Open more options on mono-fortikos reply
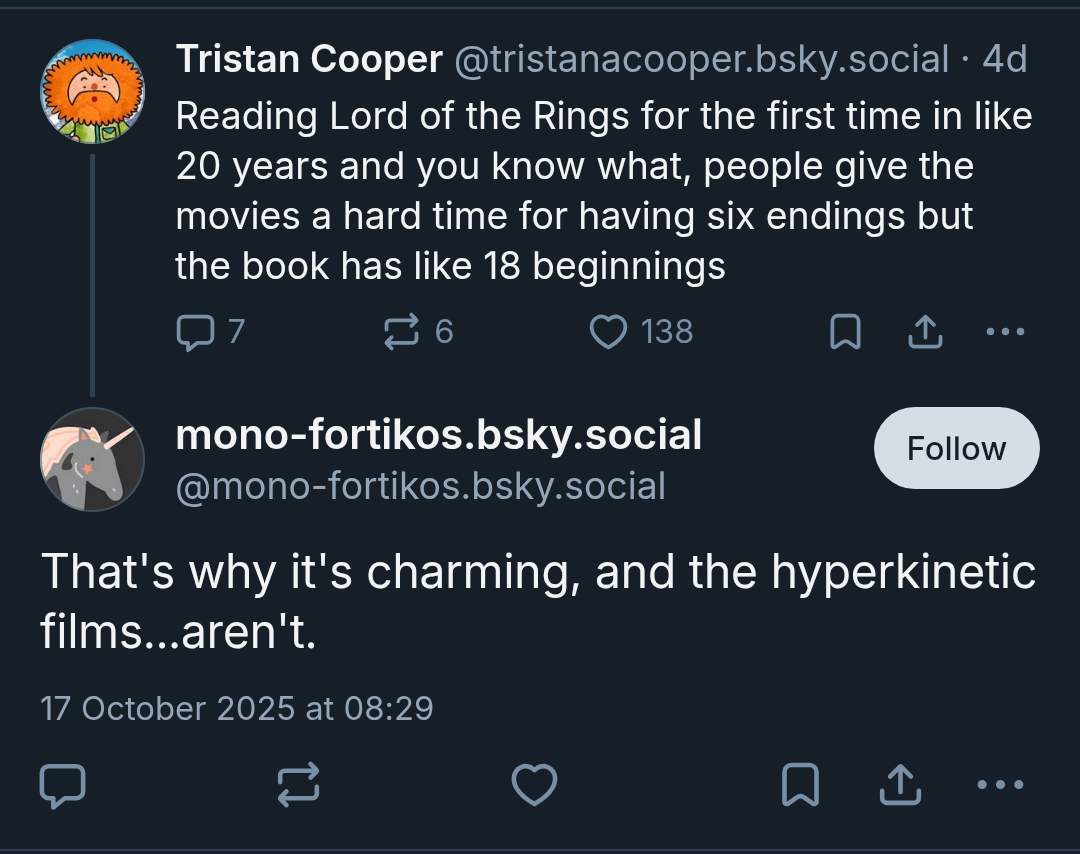Image resolution: width=1080 pixels, height=854 pixels. pos(1000,784)
